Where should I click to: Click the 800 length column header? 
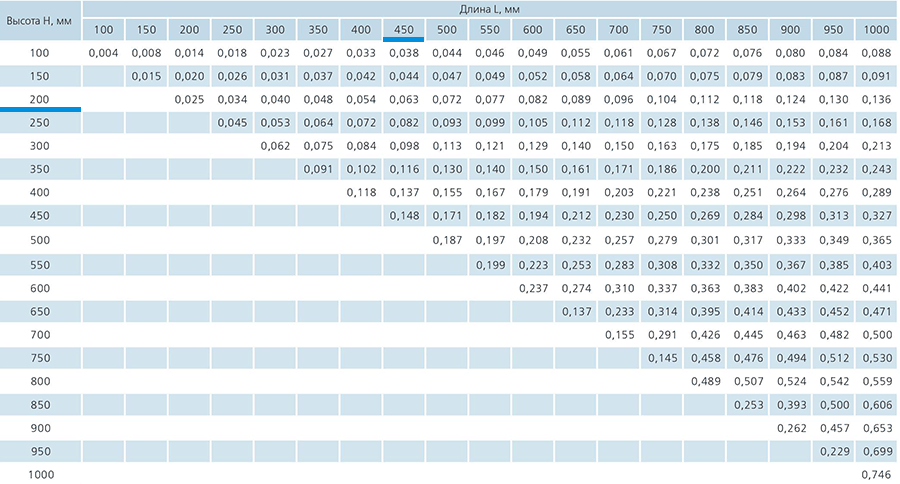pyautogui.click(x=704, y=30)
